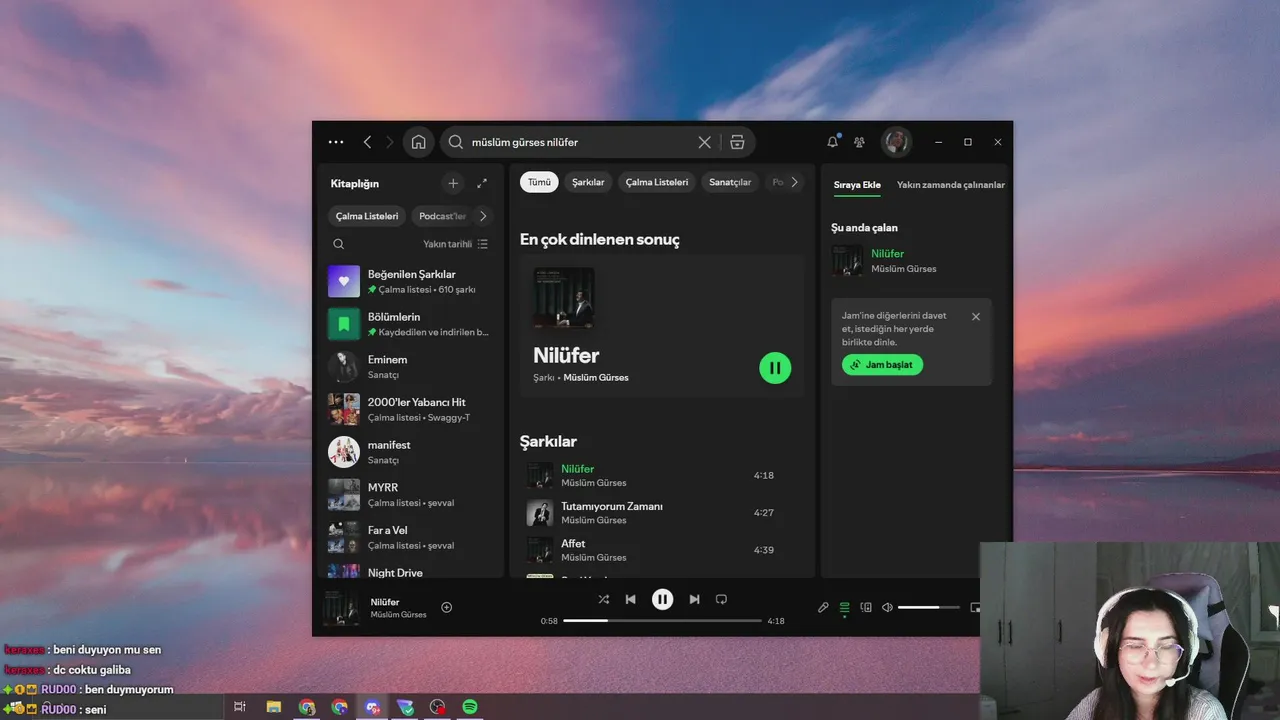Open Beğenilen Şarkılar playlist
The width and height of the screenshot is (1280, 720).
411,281
